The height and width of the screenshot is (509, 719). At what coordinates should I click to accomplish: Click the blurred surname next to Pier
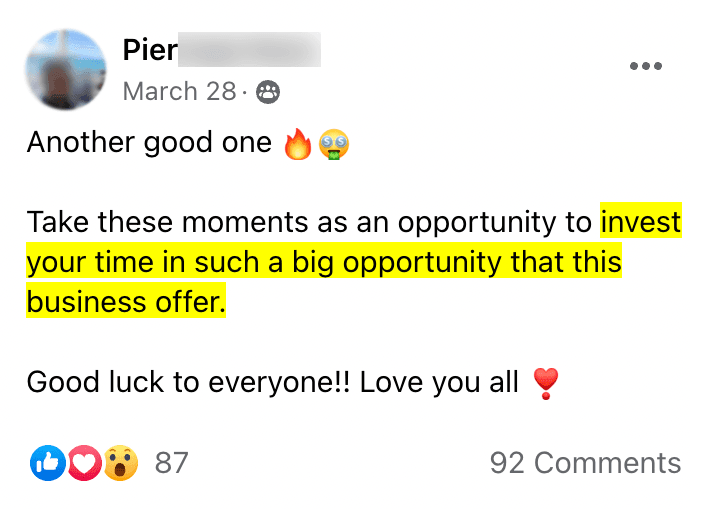[x=250, y=48]
